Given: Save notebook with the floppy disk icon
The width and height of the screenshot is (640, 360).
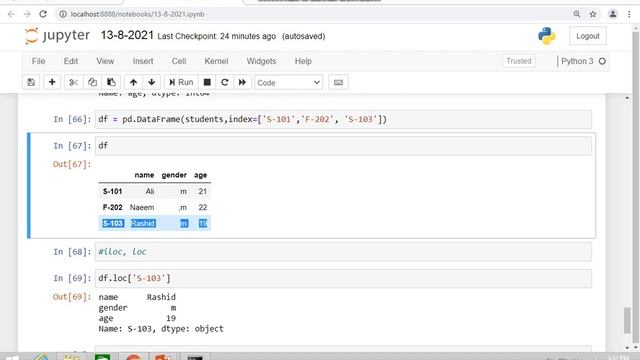Looking at the screenshot, I should (x=31, y=82).
